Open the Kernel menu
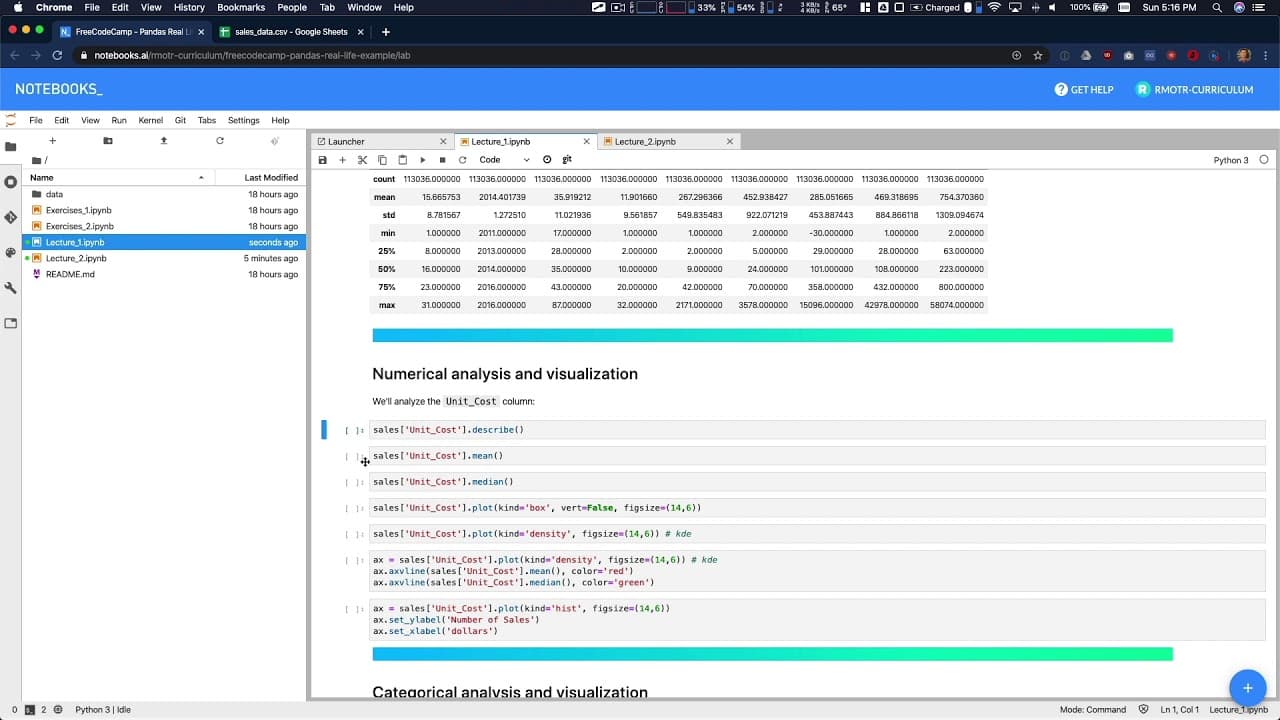This screenshot has height=720, width=1280. [150, 120]
